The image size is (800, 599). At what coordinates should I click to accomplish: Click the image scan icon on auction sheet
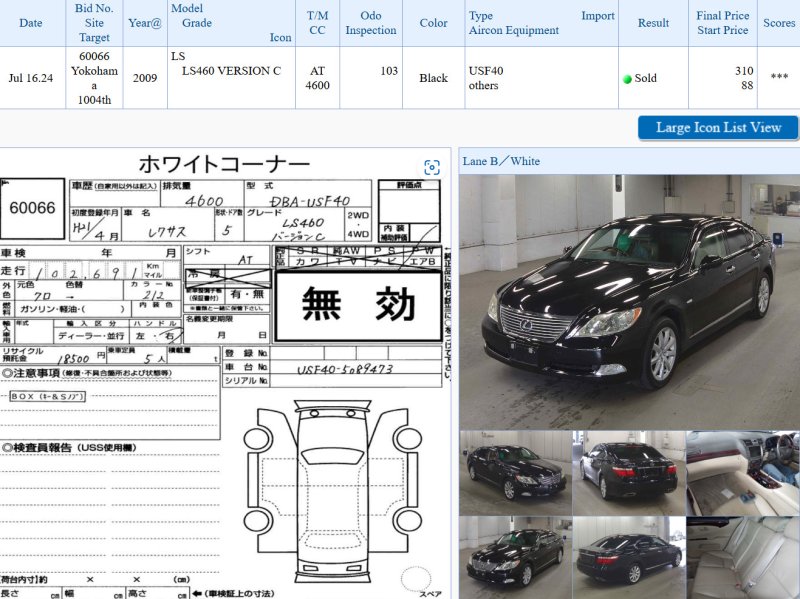click(x=432, y=167)
